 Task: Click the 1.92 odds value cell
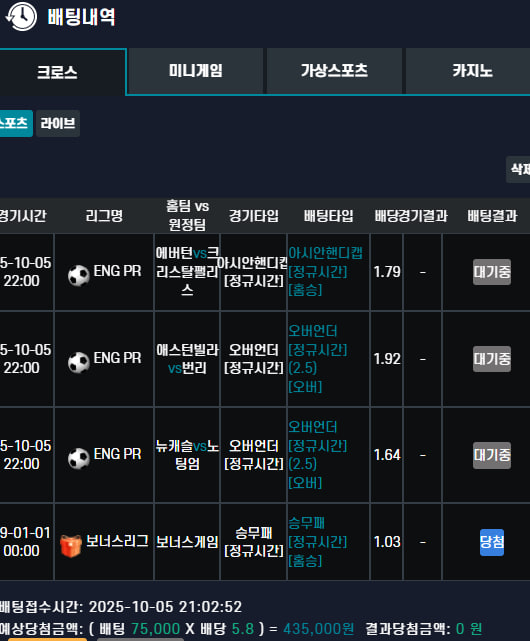(x=387, y=359)
